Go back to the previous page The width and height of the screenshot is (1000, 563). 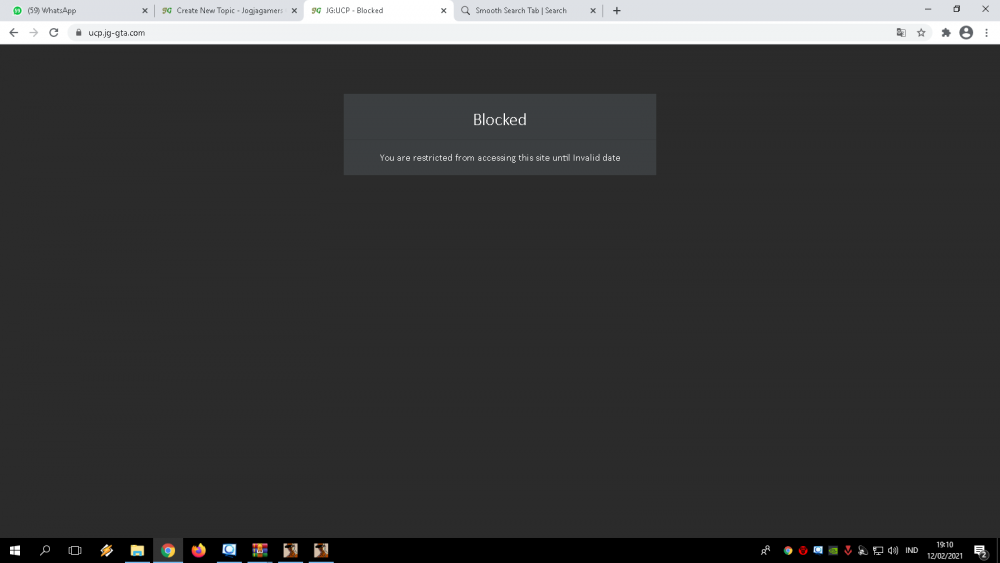(x=13, y=33)
